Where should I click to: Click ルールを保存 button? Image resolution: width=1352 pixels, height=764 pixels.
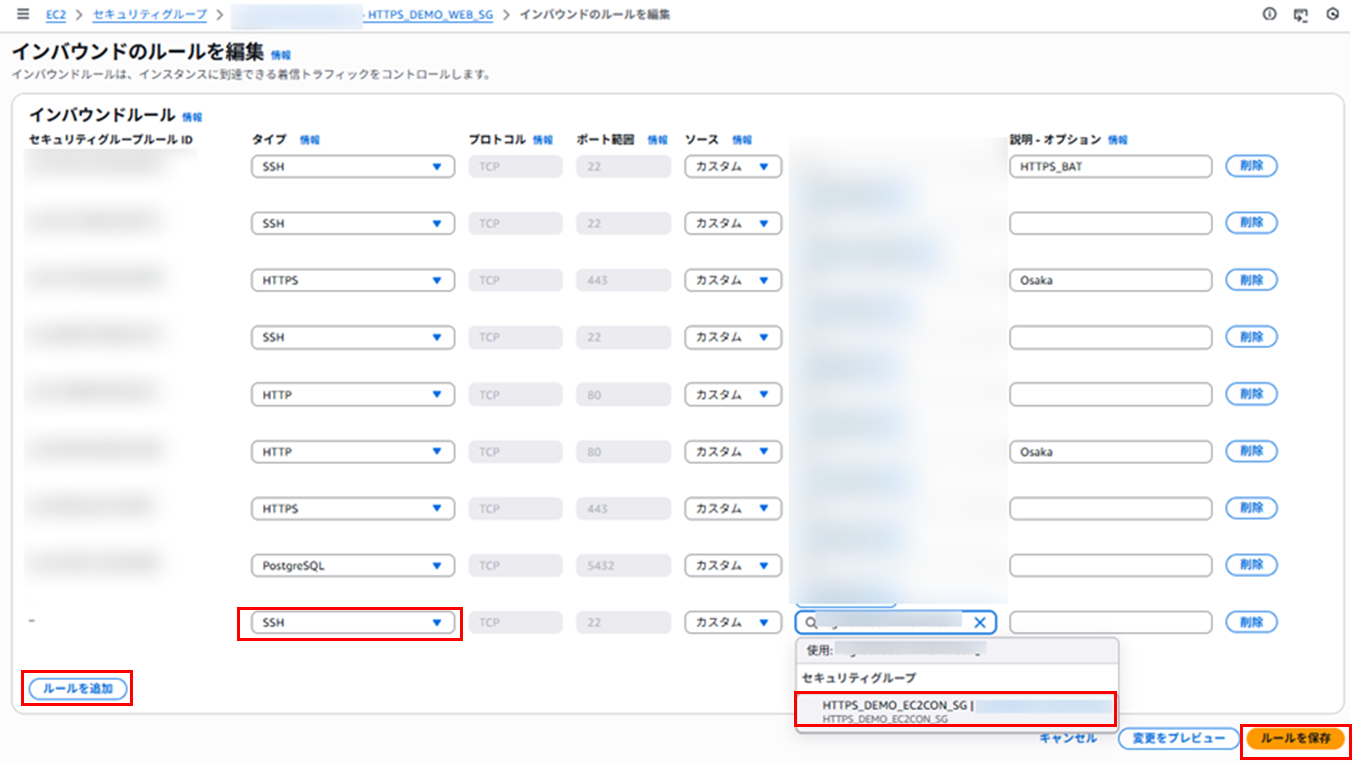point(1296,739)
